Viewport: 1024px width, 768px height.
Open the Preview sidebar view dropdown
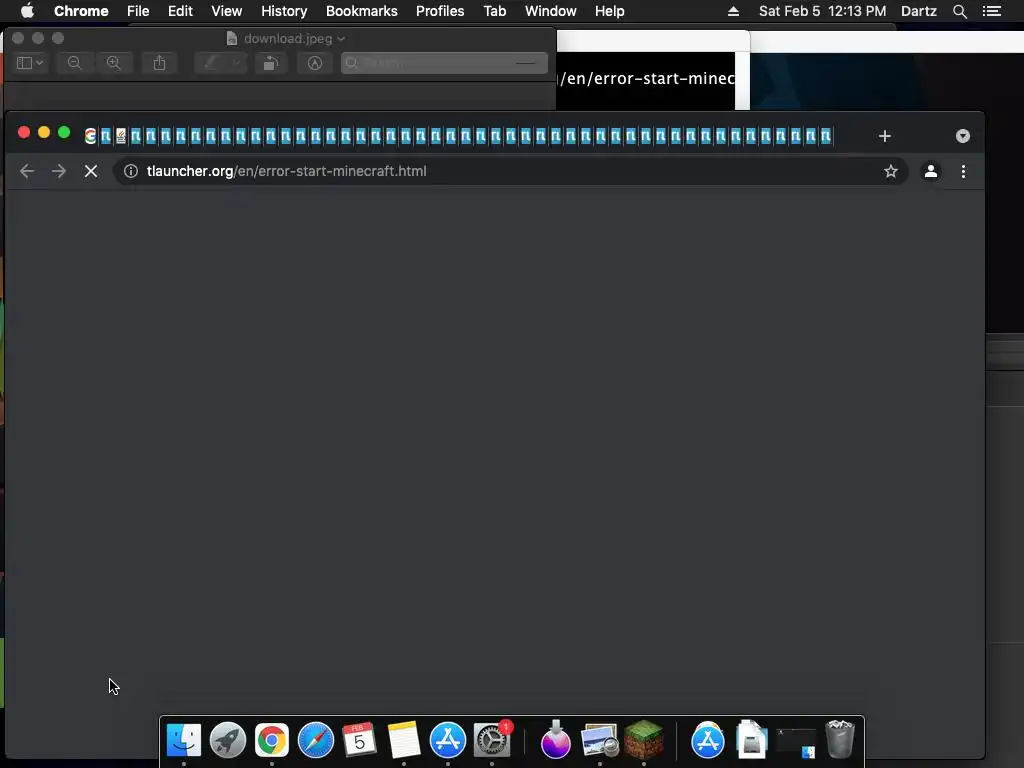click(x=30, y=63)
